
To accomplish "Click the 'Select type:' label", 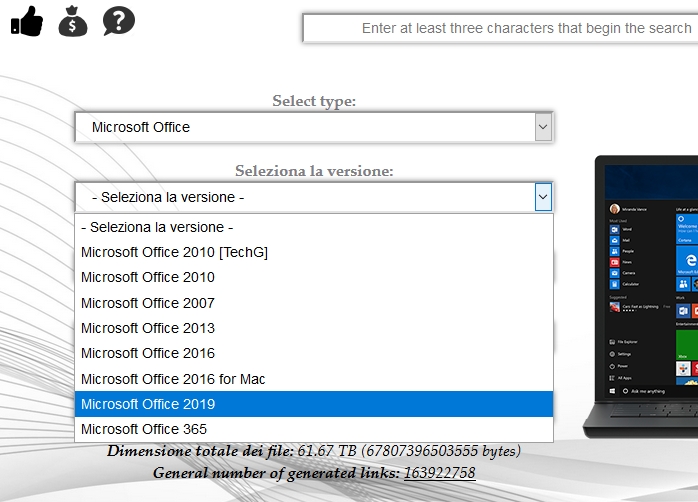I will (x=314, y=101).
